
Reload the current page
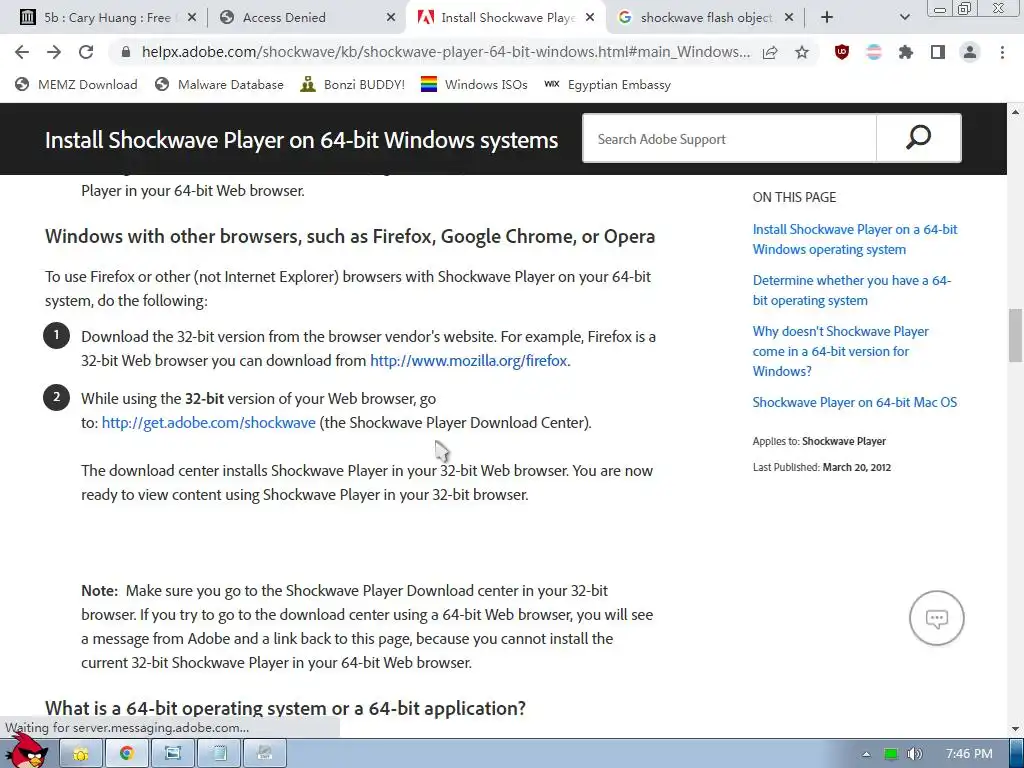(x=86, y=52)
